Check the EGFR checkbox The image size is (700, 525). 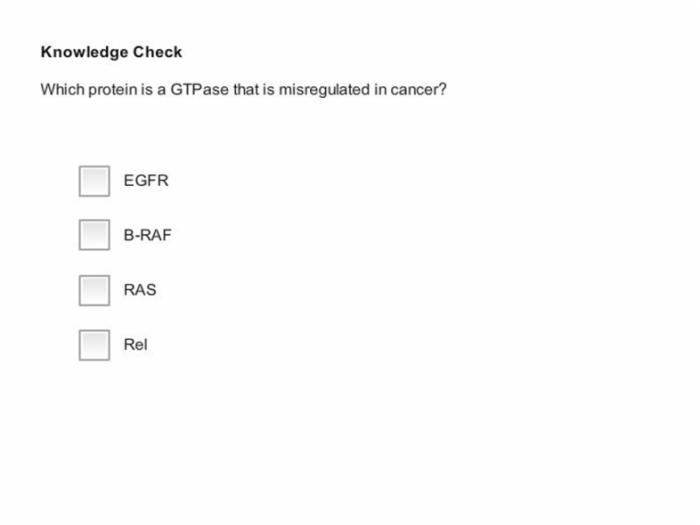click(x=94, y=181)
